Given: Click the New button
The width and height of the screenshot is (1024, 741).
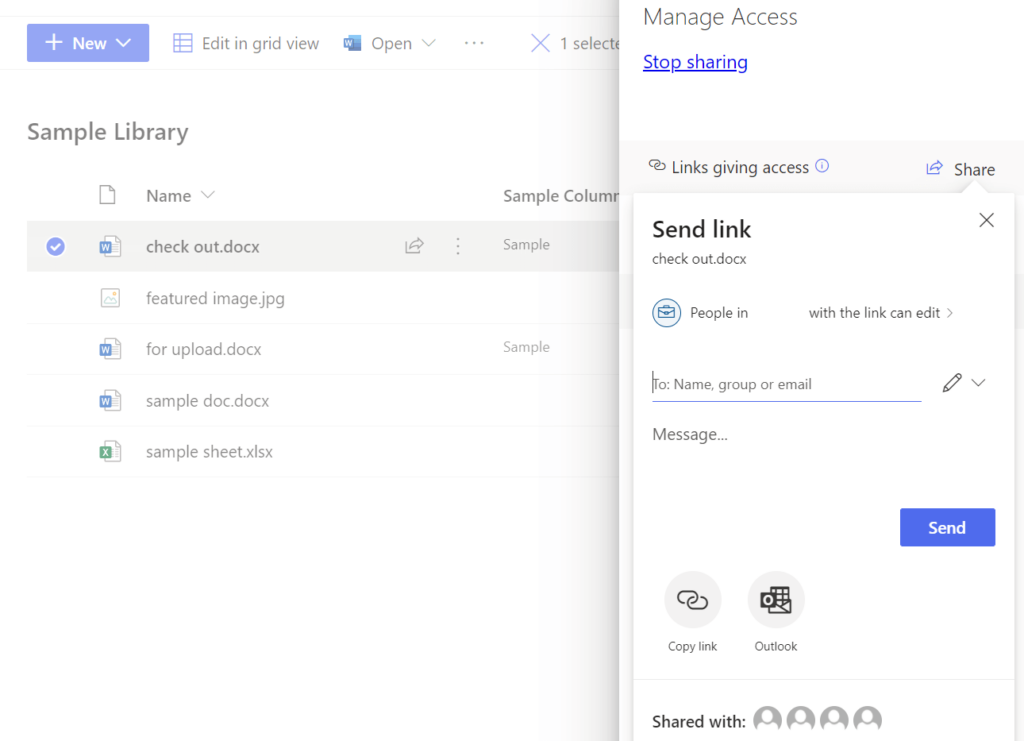Looking at the screenshot, I should point(88,43).
